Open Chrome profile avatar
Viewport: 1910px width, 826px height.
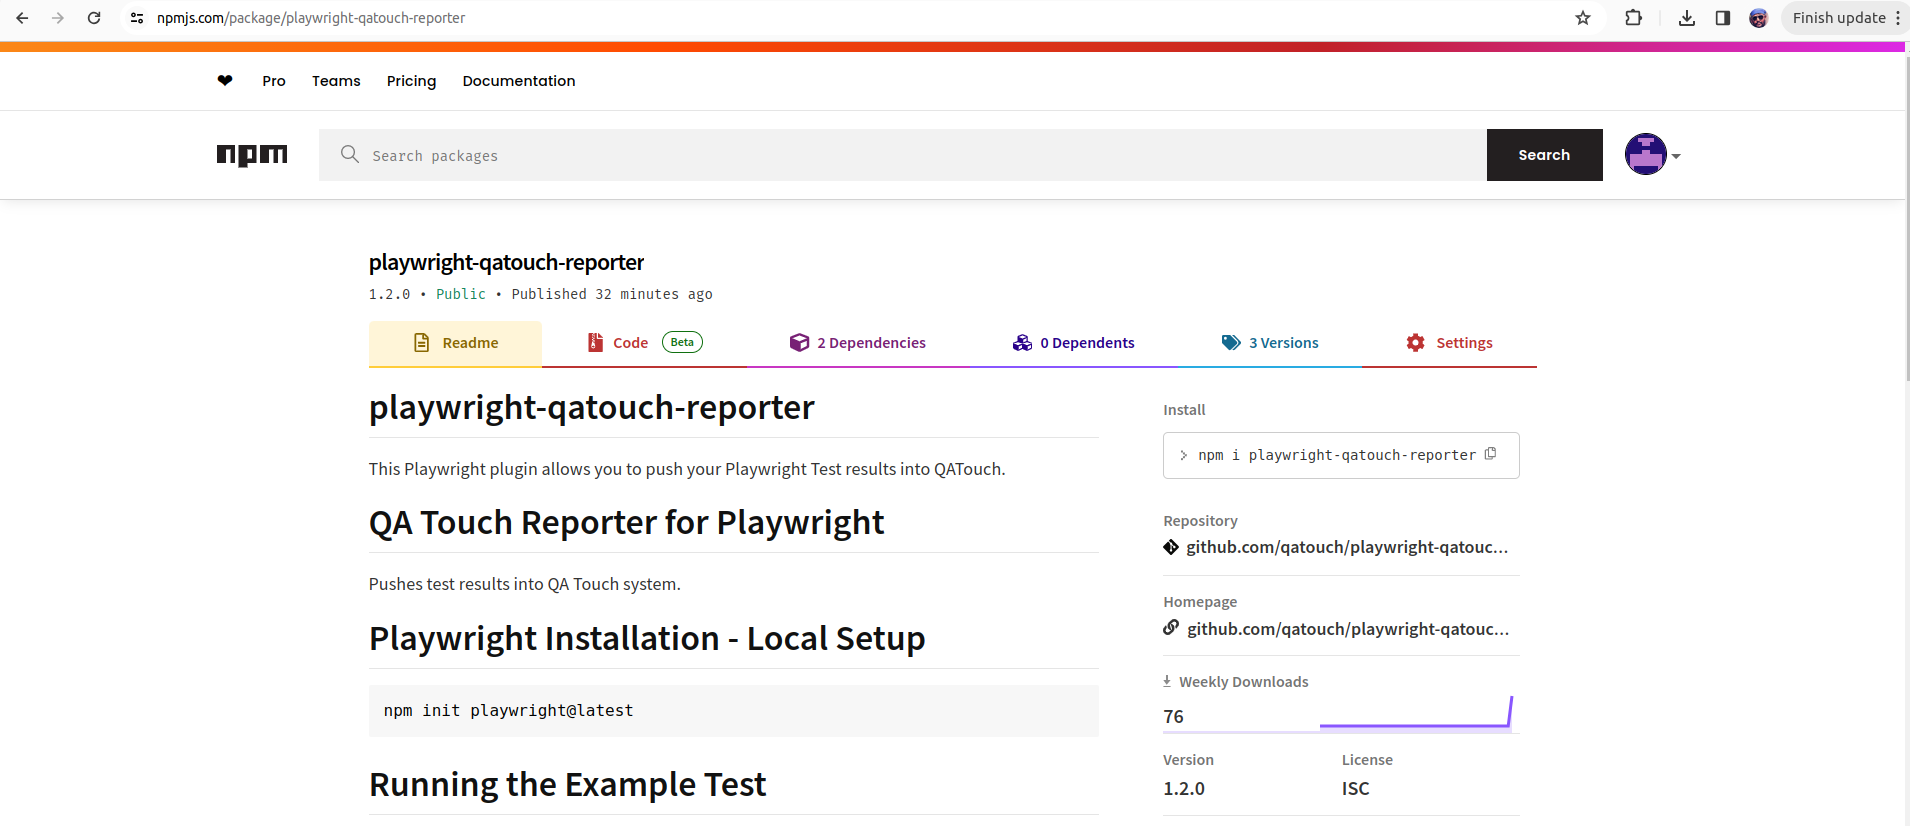point(1759,18)
